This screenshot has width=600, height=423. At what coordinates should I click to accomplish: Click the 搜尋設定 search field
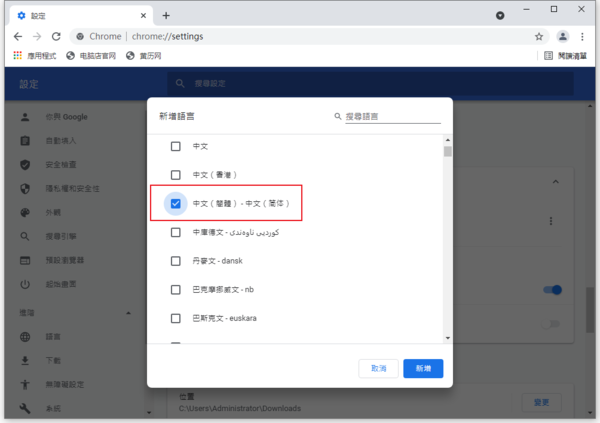click(x=370, y=83)
